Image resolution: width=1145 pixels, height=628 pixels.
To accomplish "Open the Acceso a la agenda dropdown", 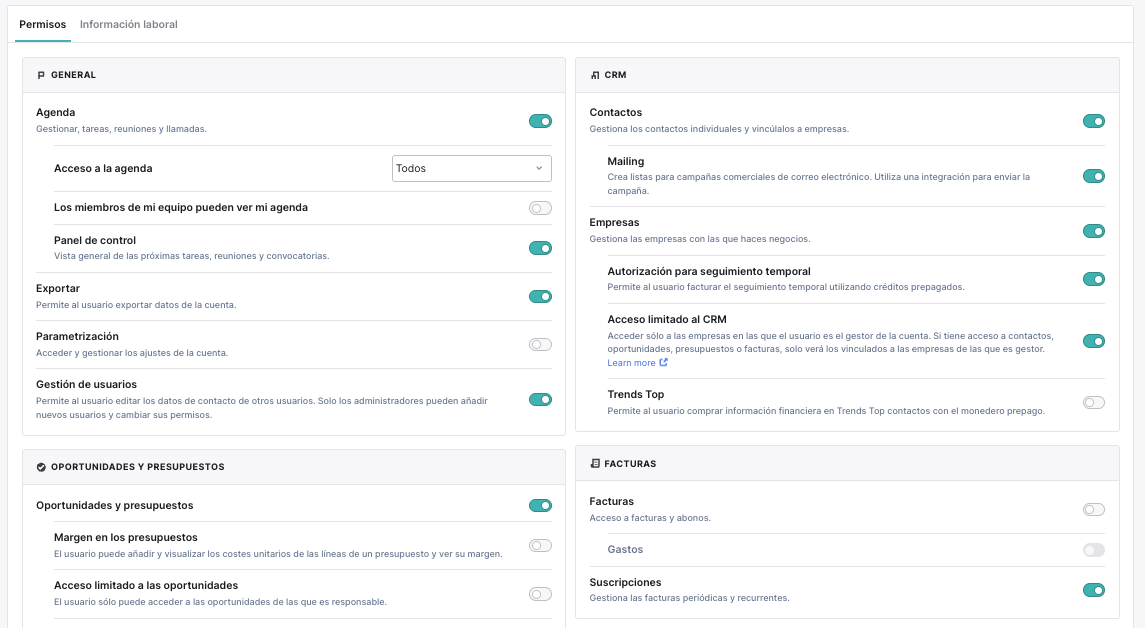I will pos(472,168).
